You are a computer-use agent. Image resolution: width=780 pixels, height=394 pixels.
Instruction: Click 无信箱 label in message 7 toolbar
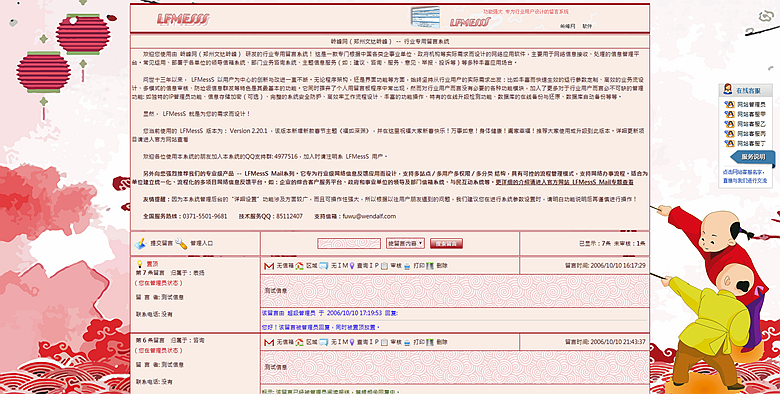tap(285, 266)
